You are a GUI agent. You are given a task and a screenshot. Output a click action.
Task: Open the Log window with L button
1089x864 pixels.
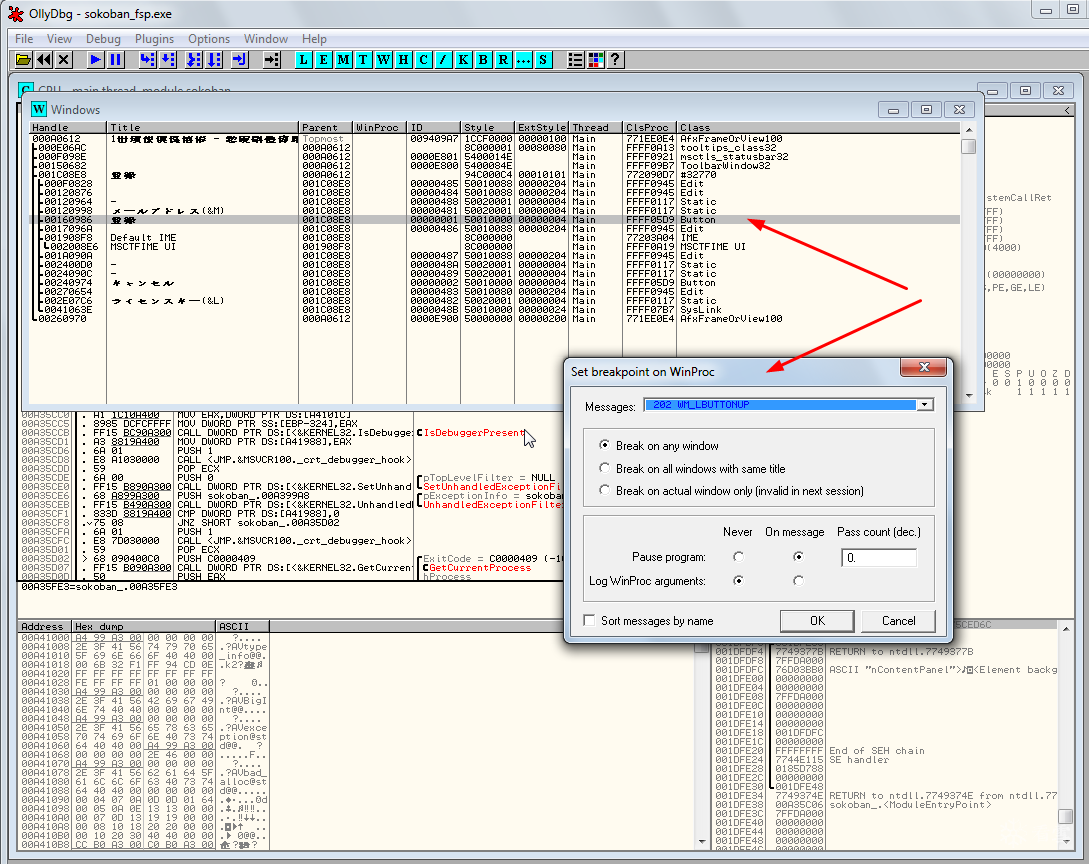coord(304,60)
